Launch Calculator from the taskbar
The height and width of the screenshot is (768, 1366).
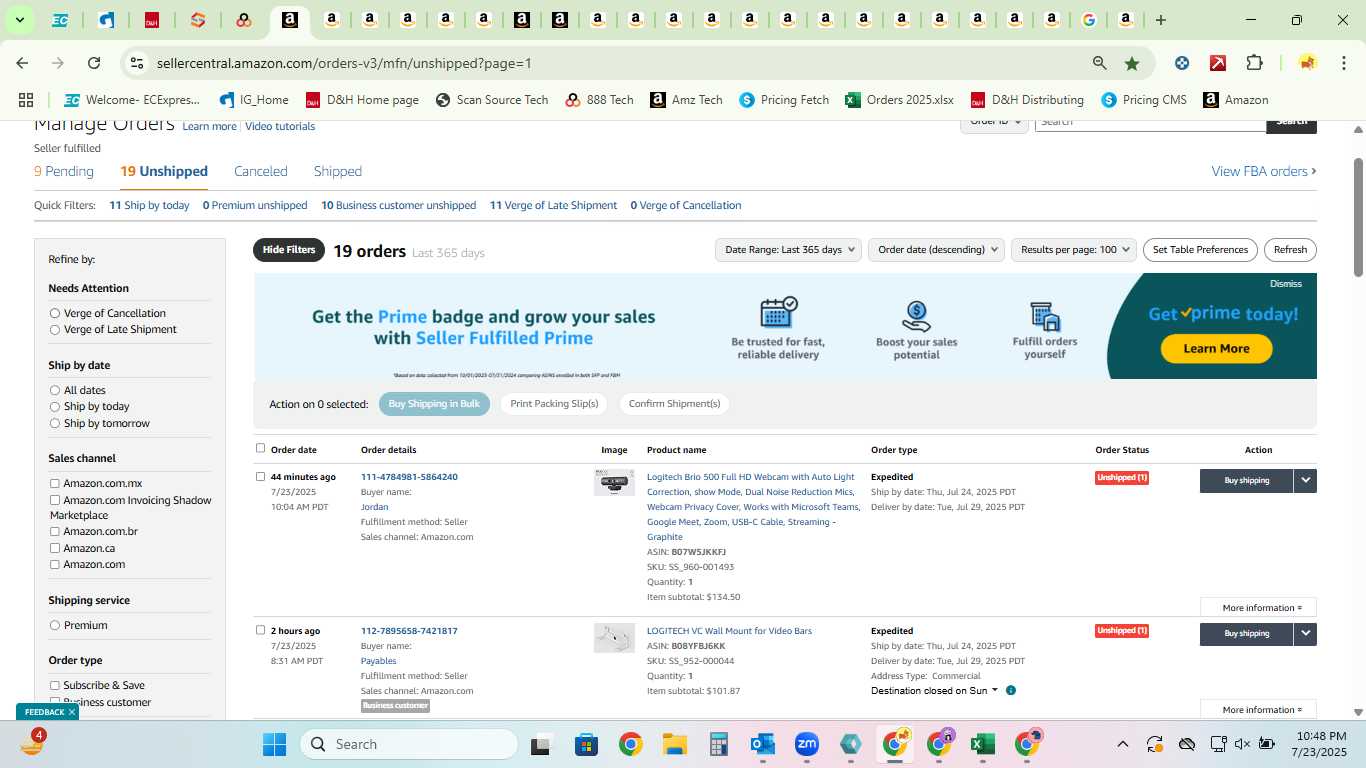[x=718, y=744]
